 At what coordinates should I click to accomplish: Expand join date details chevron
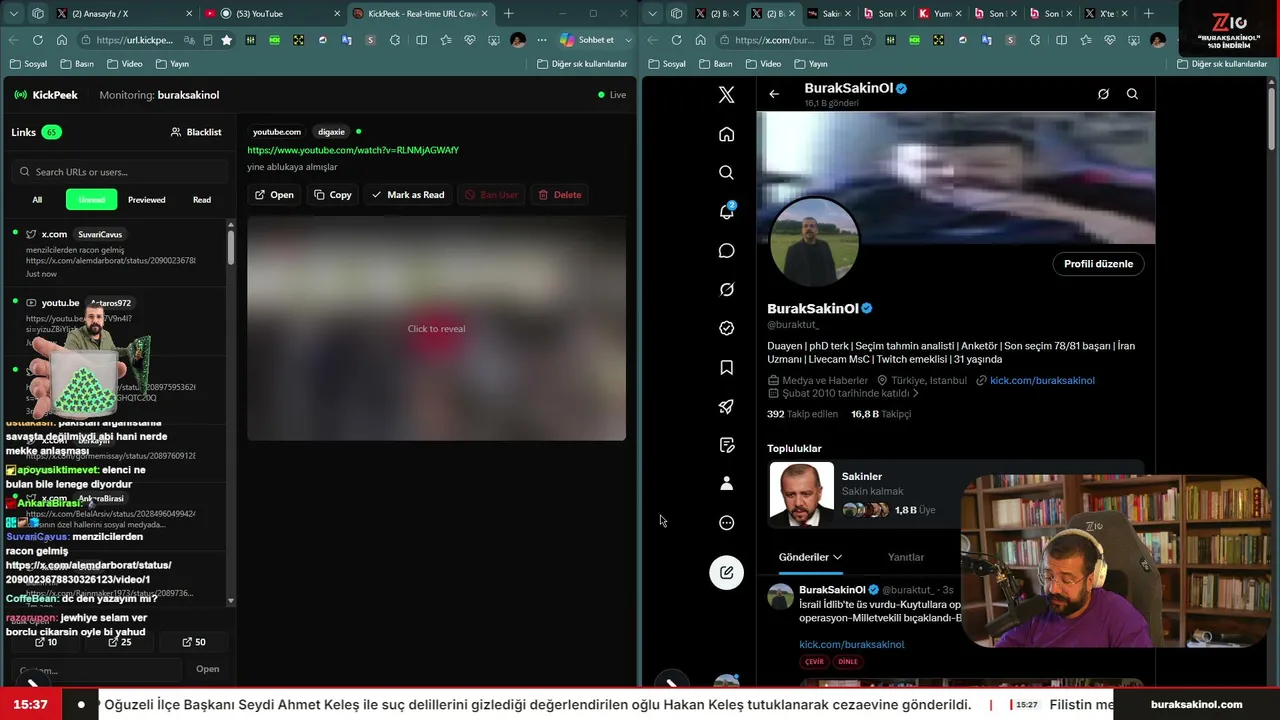(x=915, y=393)
